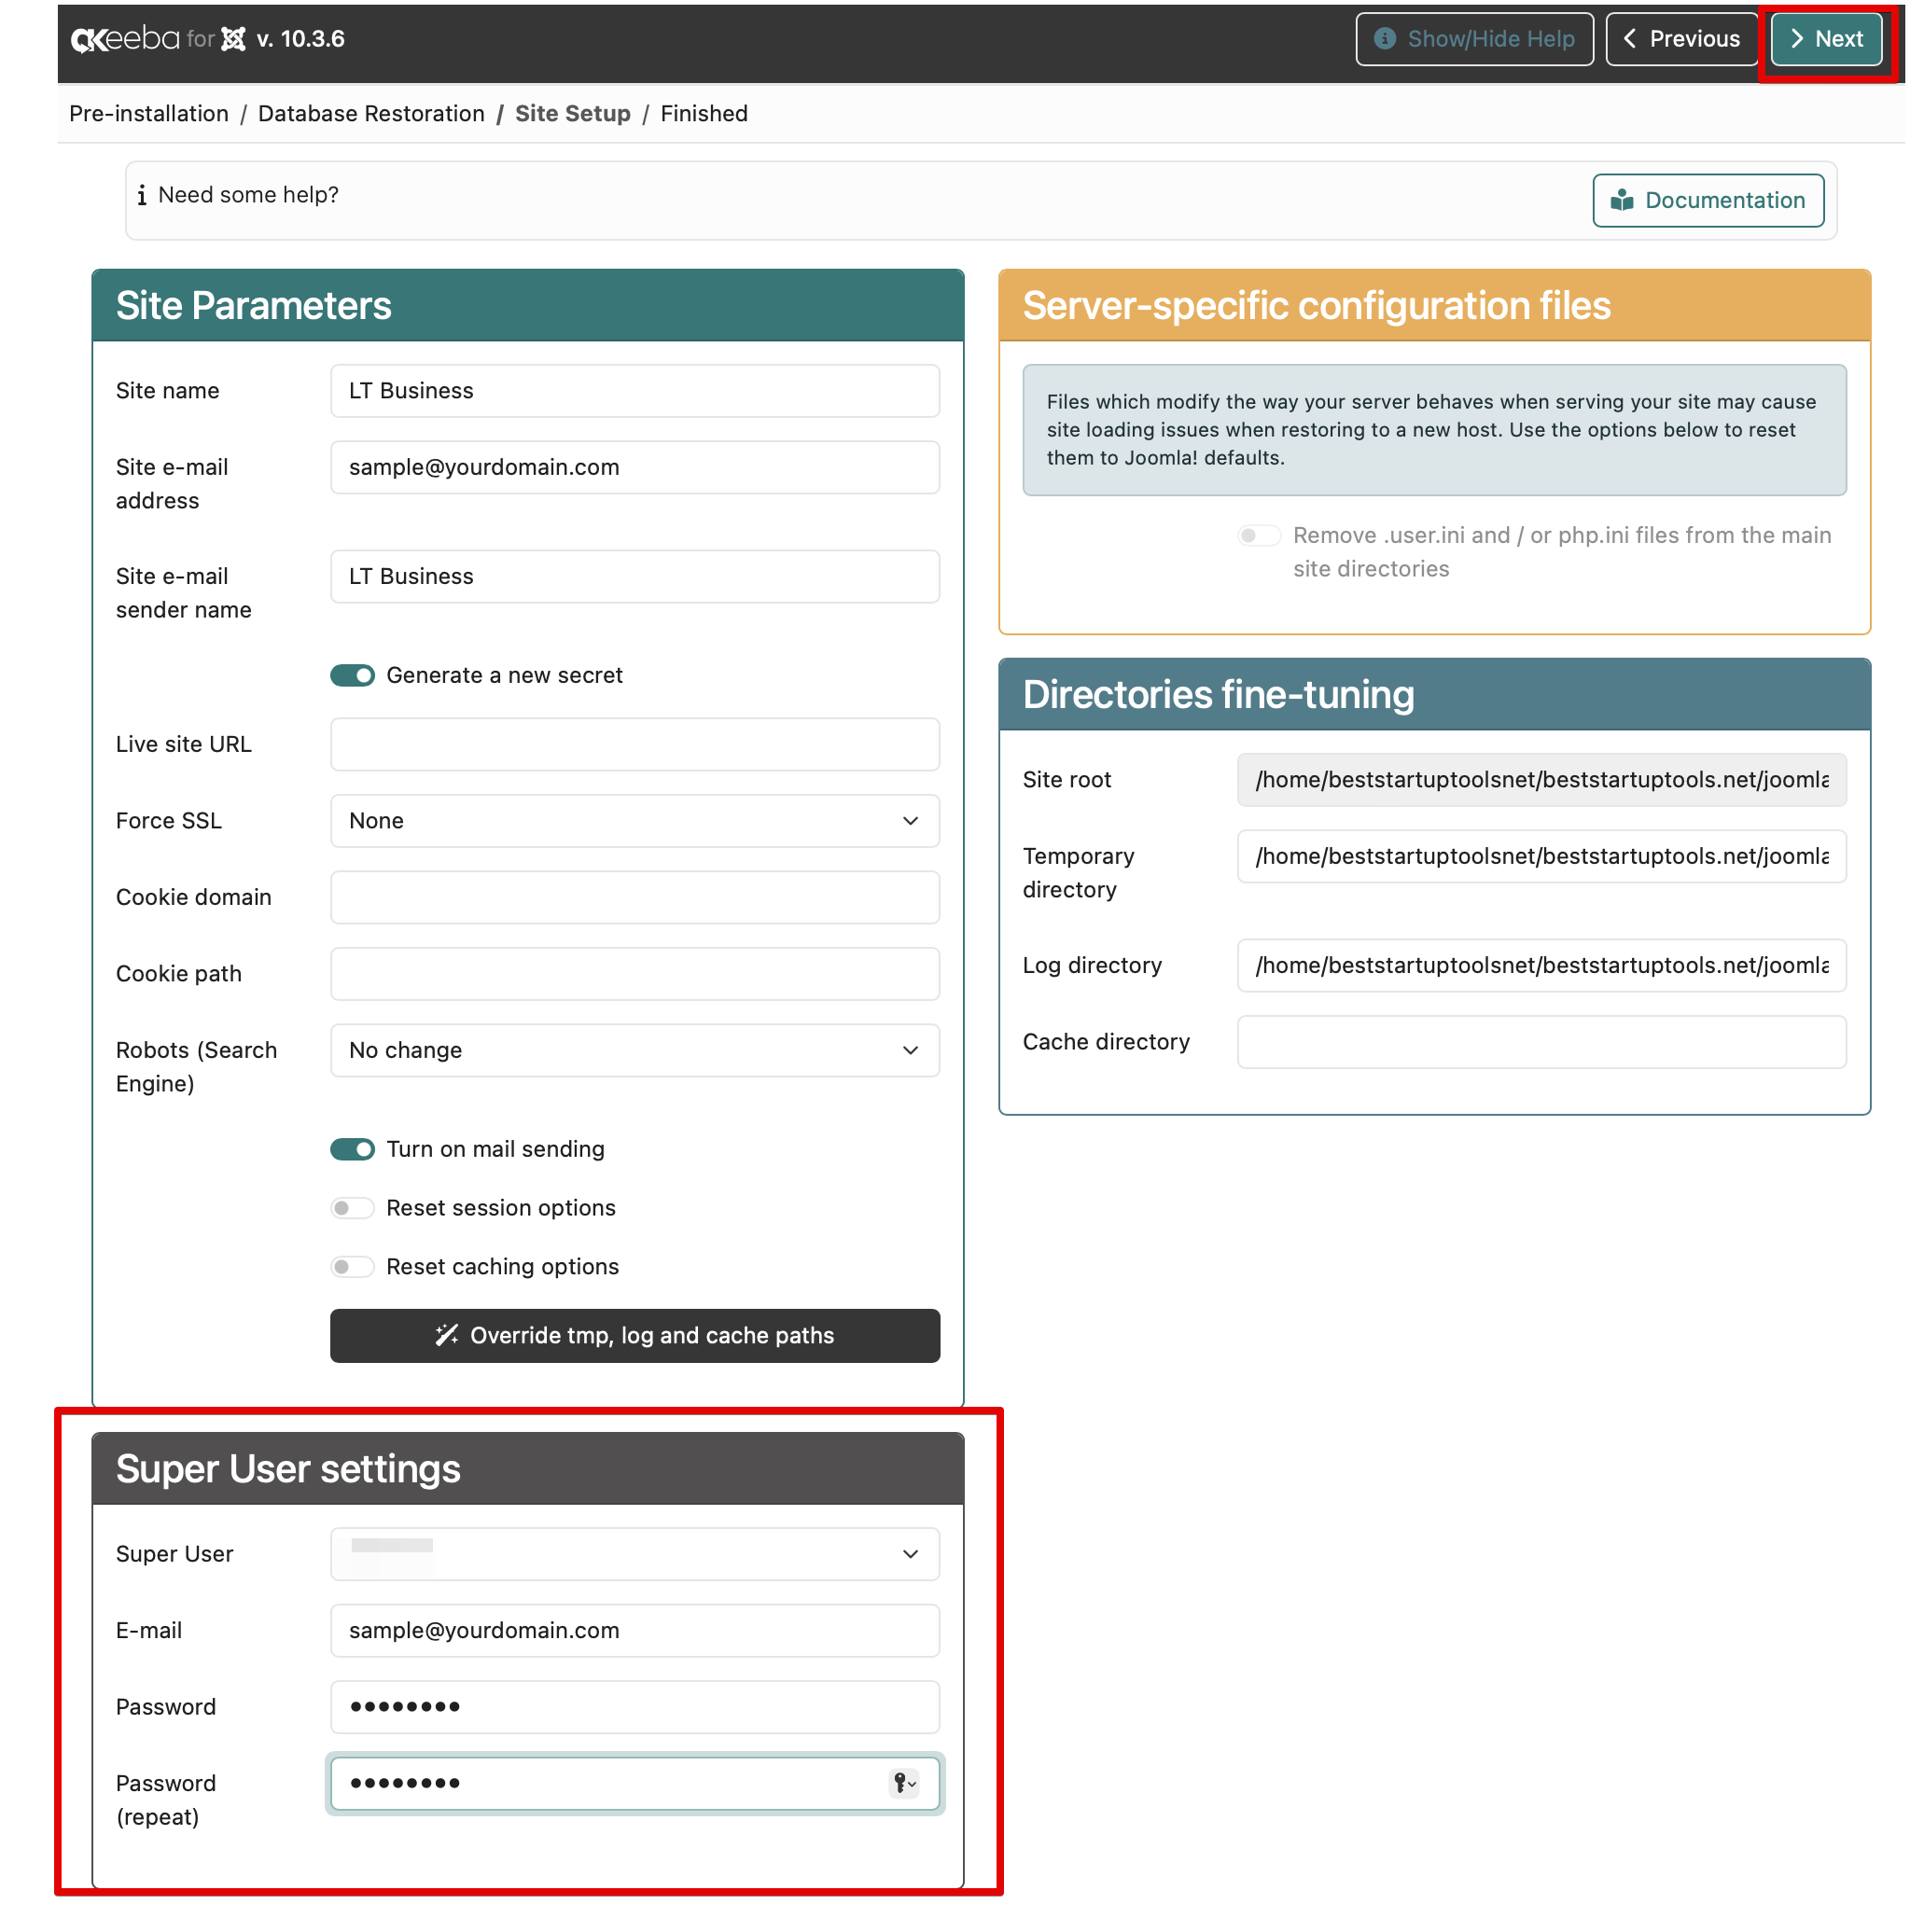Open the Robots (Search Engine) dropdown
1924x1932 pixels.
coord(635,1050)
